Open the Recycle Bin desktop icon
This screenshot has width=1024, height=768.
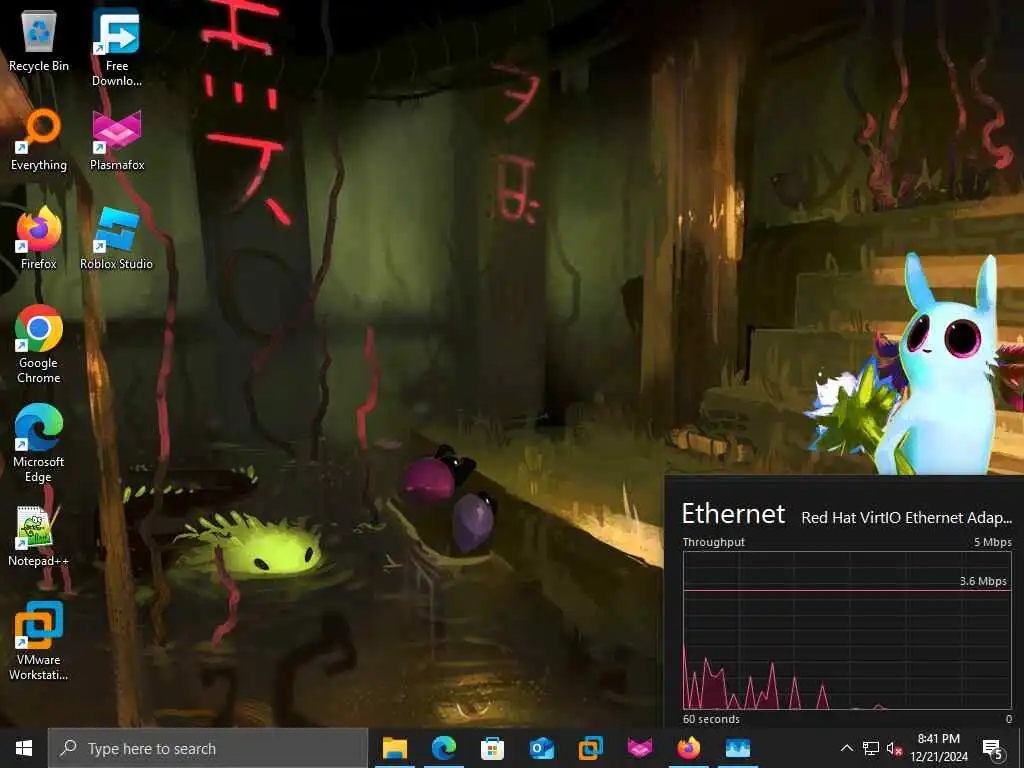39,40
